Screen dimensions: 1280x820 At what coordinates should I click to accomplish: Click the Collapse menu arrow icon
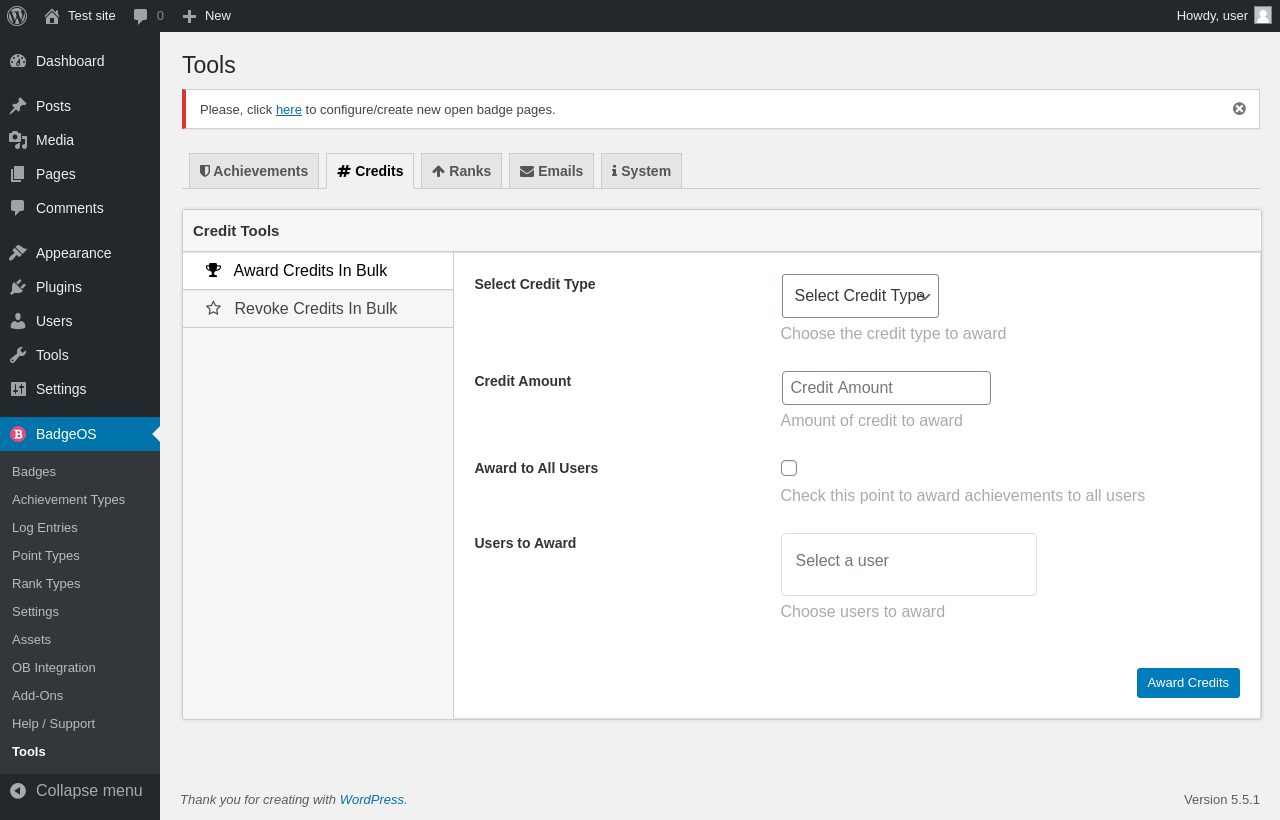point(18,791)
